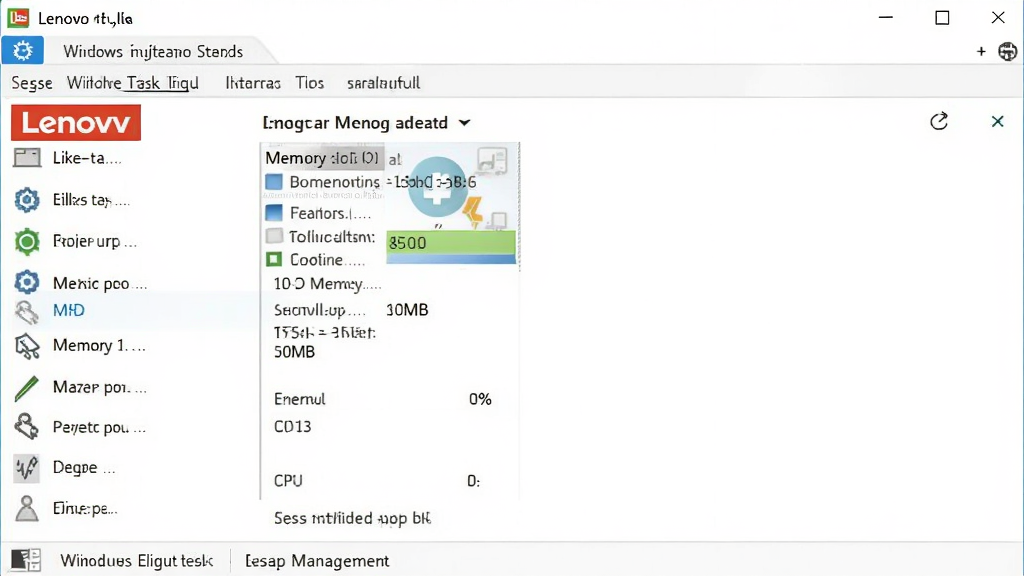Click the icon beside Payetc pou
1024x576 pixels.
27,426
